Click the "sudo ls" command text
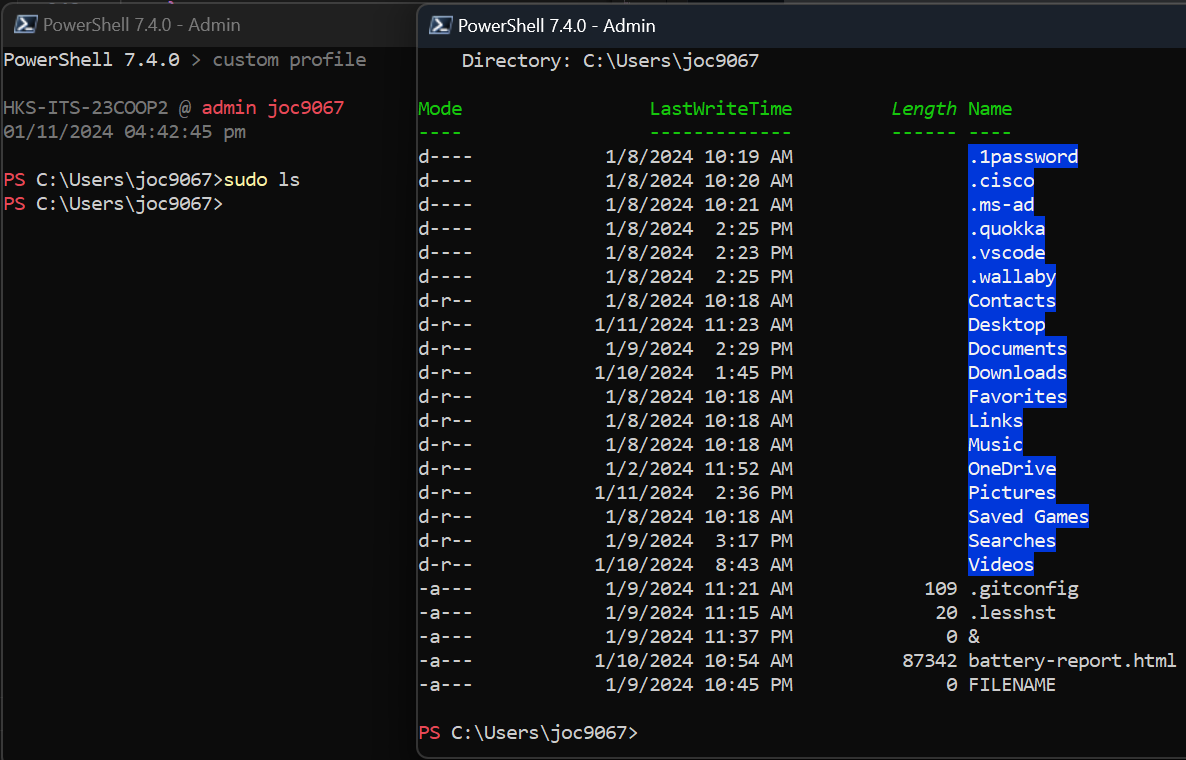1186x760 pixels. point(262,180)
